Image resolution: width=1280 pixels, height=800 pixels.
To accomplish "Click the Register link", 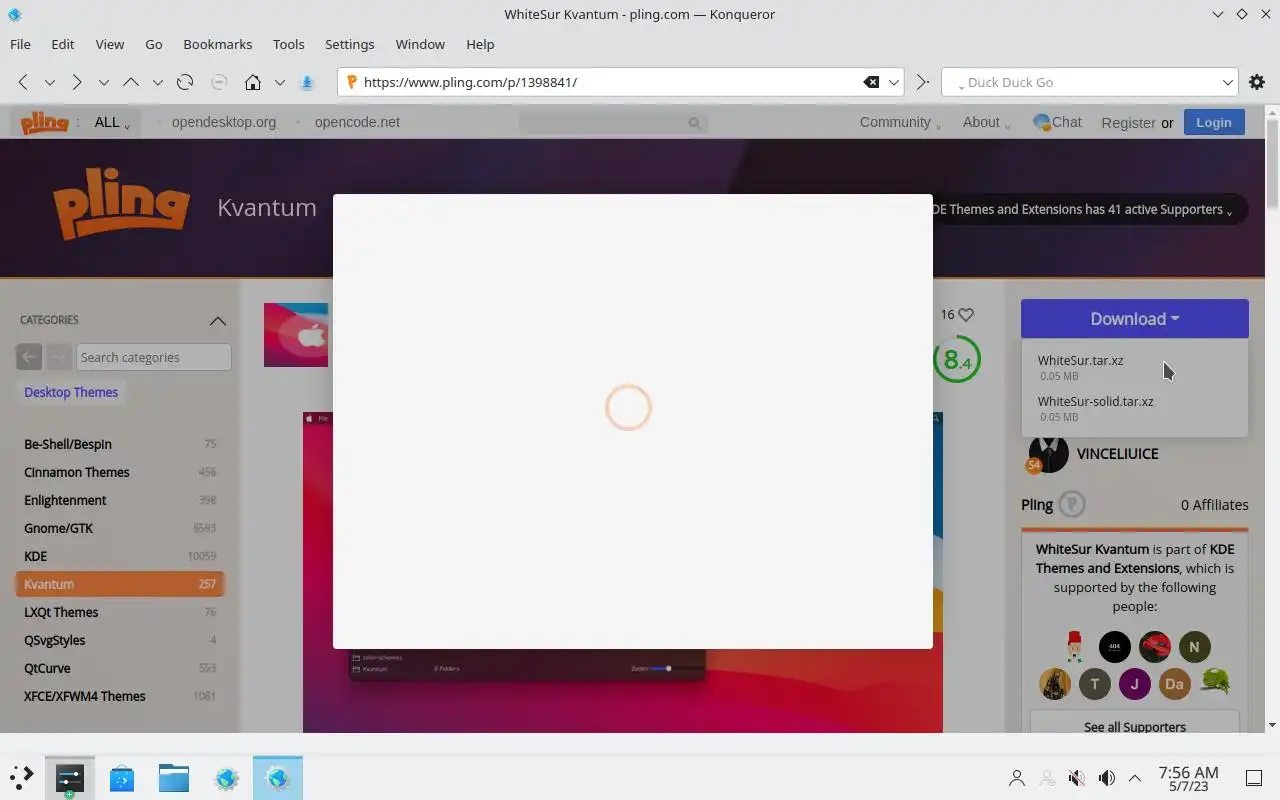I will click(1128, 122).
